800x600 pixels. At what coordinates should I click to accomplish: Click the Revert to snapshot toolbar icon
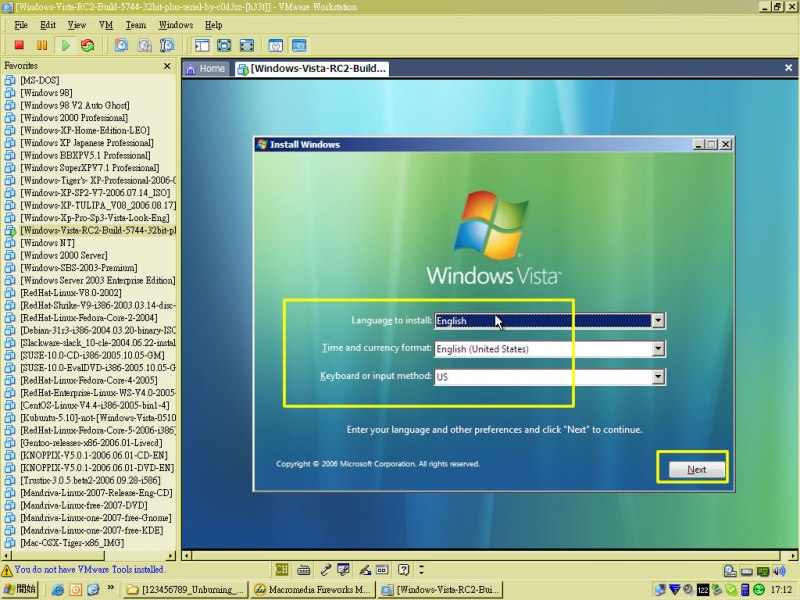click(144, 45)
